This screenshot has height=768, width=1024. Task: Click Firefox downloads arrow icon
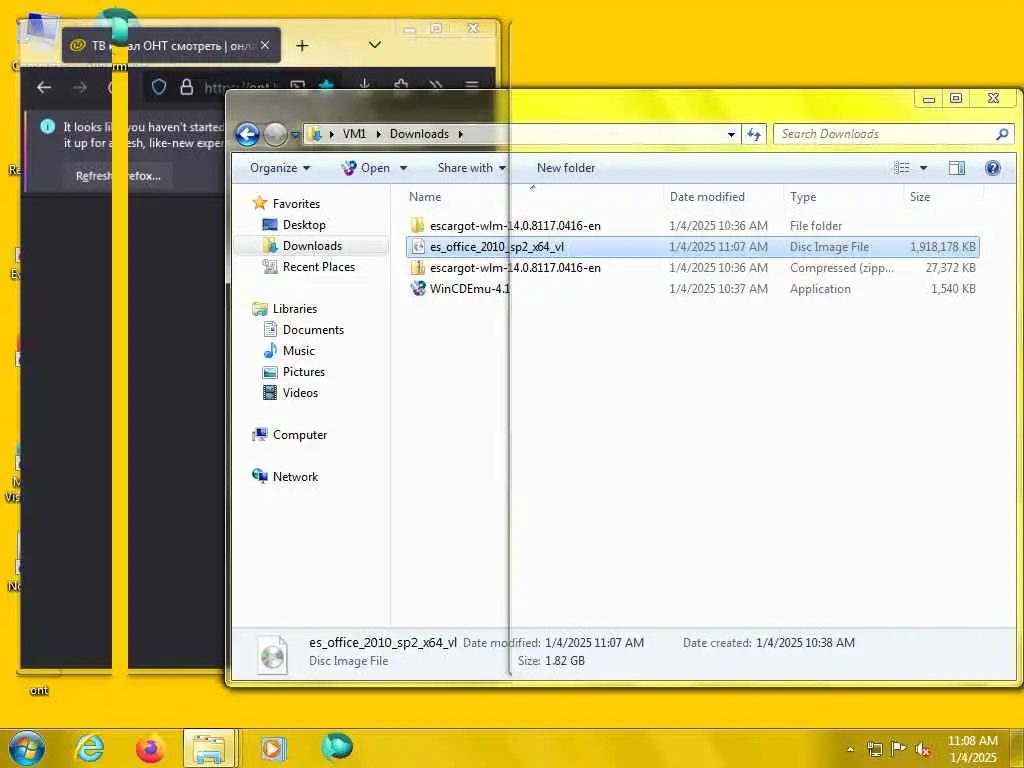(364, 86)
